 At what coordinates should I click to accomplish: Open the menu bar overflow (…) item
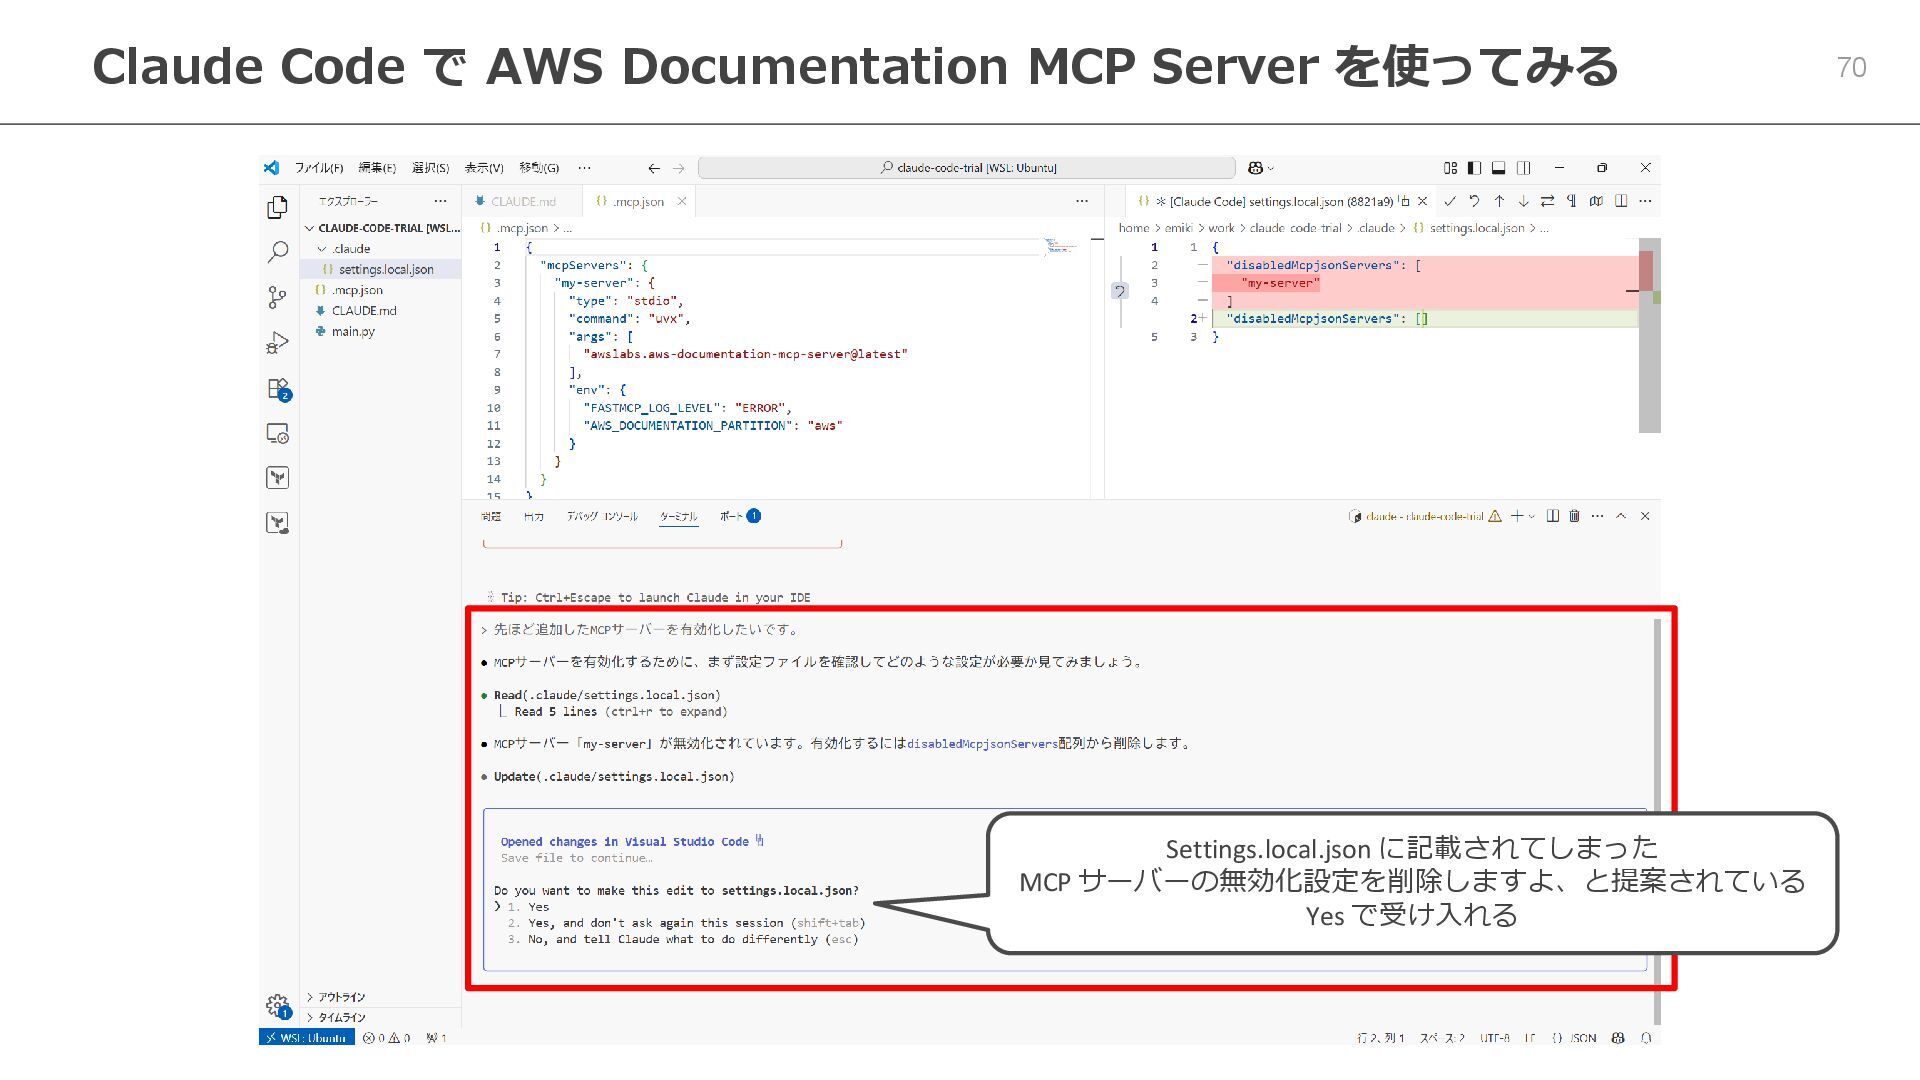[x=584, y=168]
